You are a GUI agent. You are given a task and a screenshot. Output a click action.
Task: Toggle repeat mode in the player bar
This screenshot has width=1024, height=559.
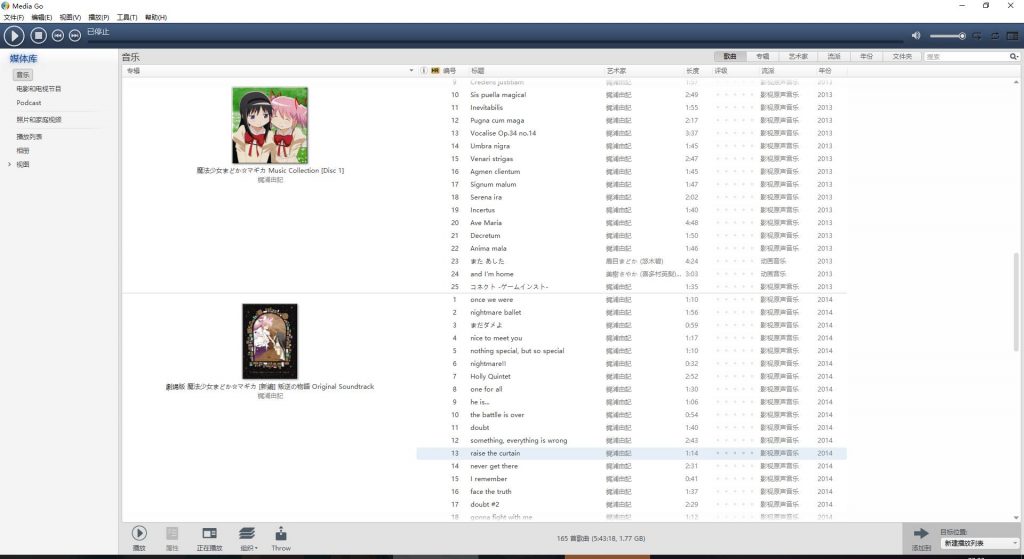click(x=995, y=36)
